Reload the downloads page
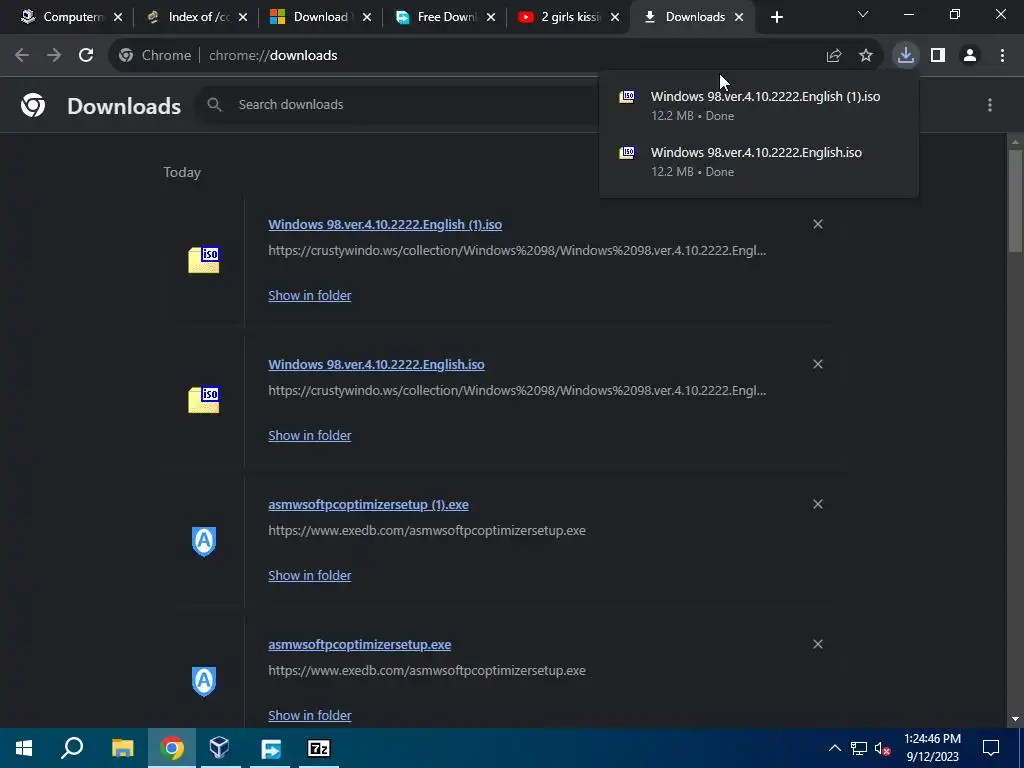The image size is (1024, 768). [86, 56]
